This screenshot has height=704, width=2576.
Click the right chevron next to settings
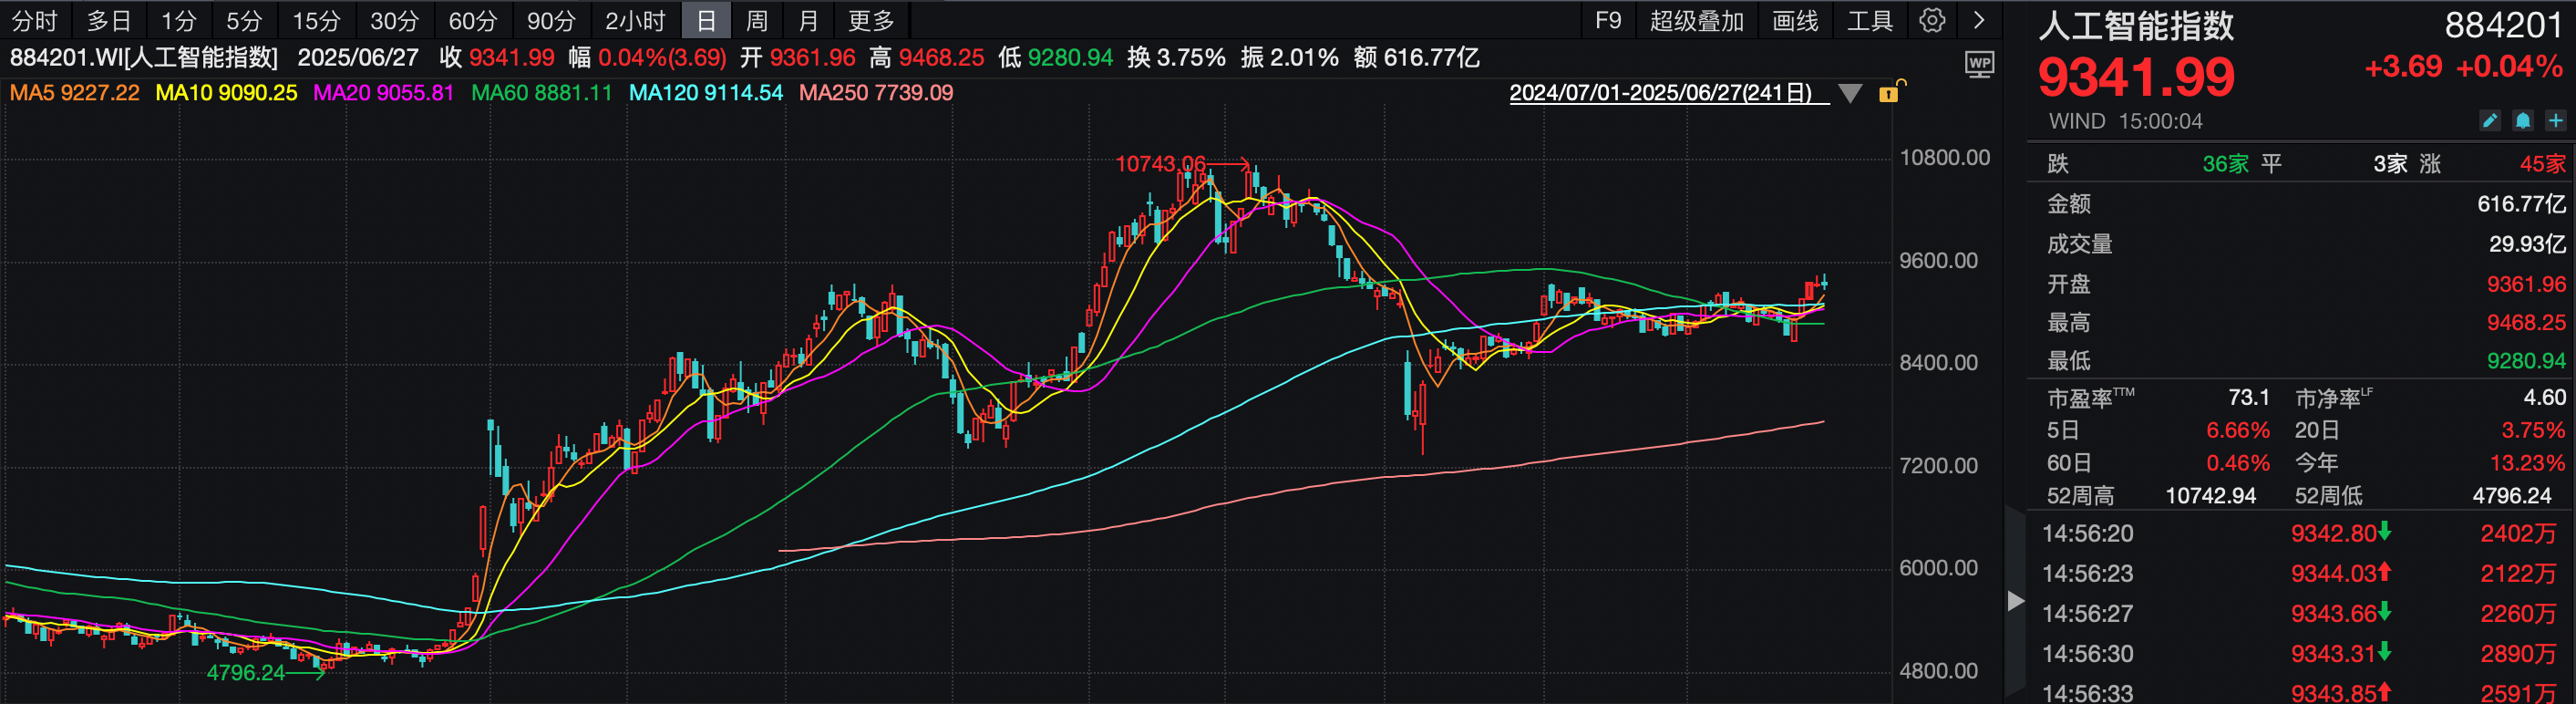click(1979, 20)
